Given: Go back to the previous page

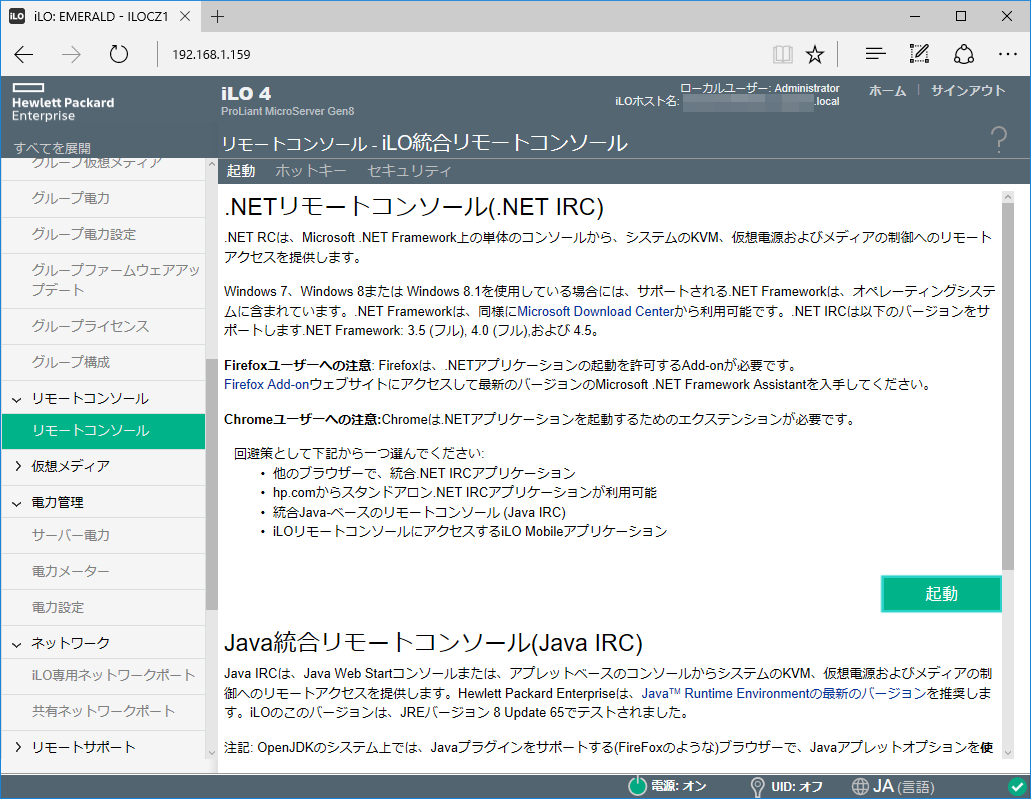Looking at the screenshot, I should 24,55.
